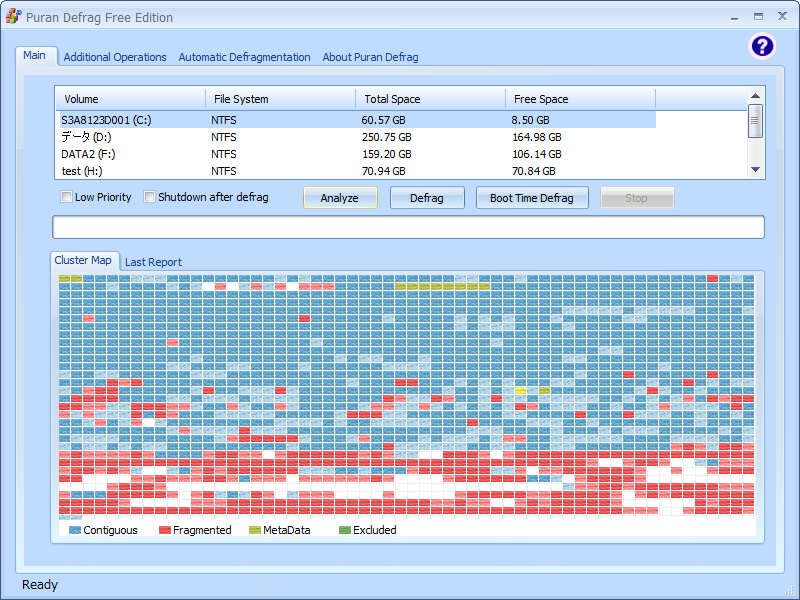This screenshot has height=600, width=800.
Task: Sort by the Total Space column header
Action: (x=431, y=99)
